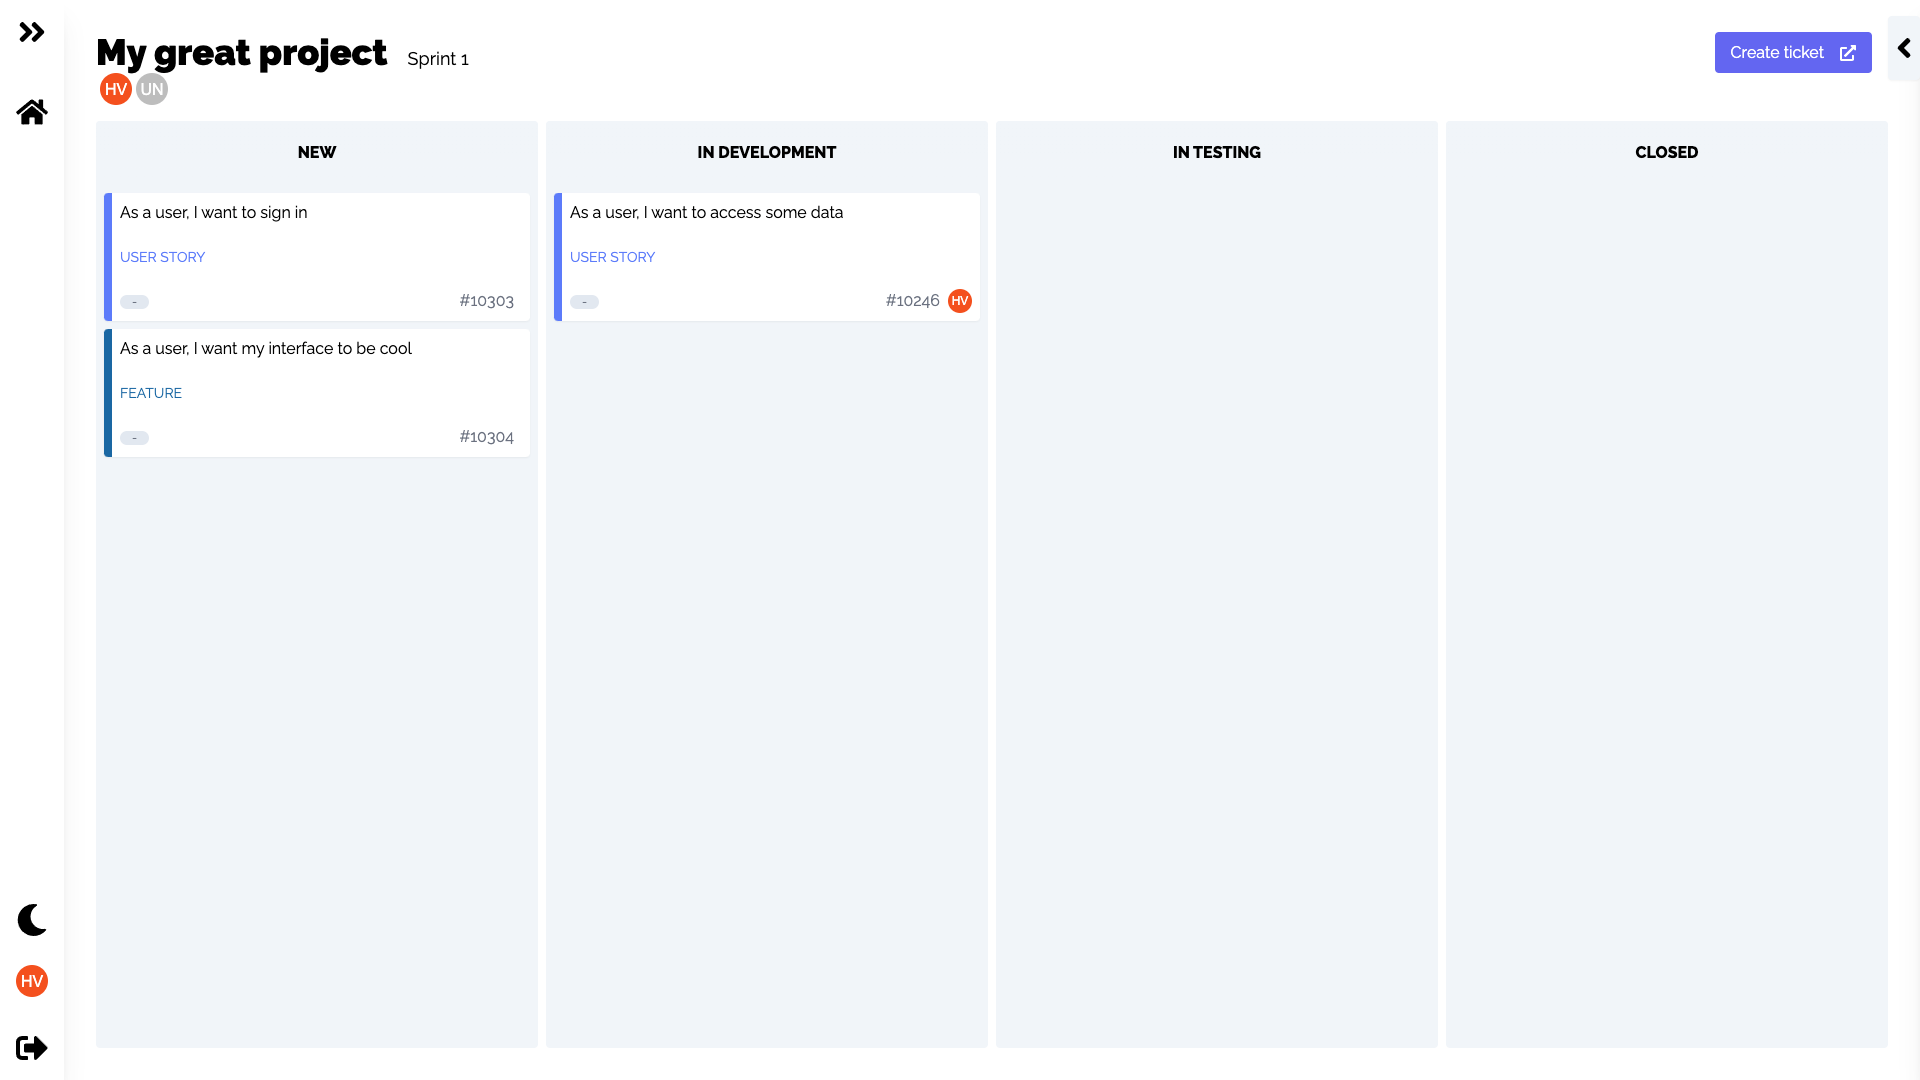This screenshot has width=1920, height=1080.
Task: Open ticket about interface being cool
Action: pyautogui.click(x=266, y=348)
